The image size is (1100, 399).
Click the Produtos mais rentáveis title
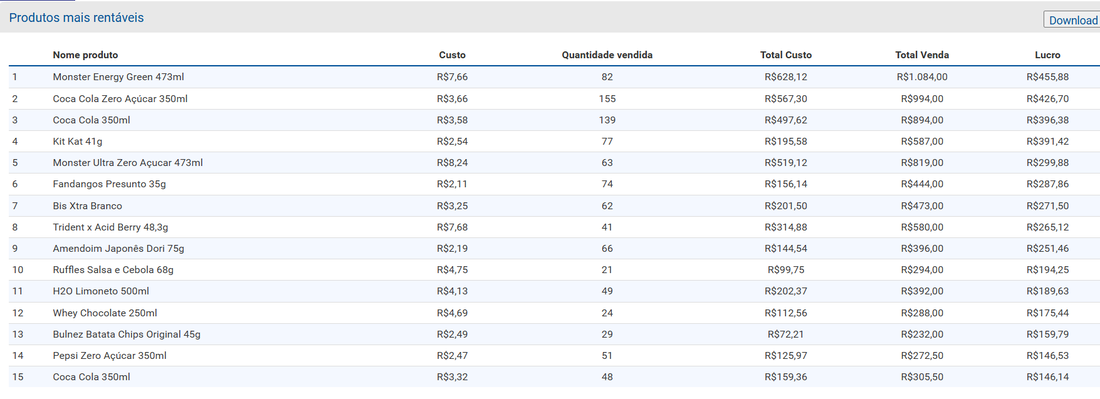coord(76,18)
